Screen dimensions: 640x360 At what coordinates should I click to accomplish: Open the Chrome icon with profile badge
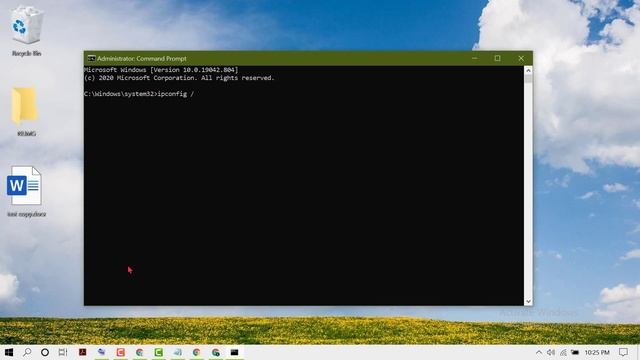[x=216, y=352]
